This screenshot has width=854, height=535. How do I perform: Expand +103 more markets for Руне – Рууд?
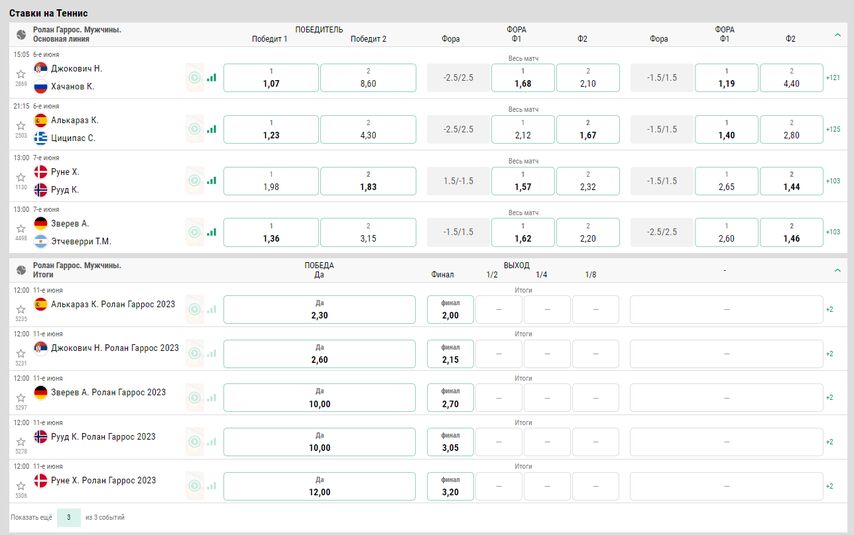point(833,181)
